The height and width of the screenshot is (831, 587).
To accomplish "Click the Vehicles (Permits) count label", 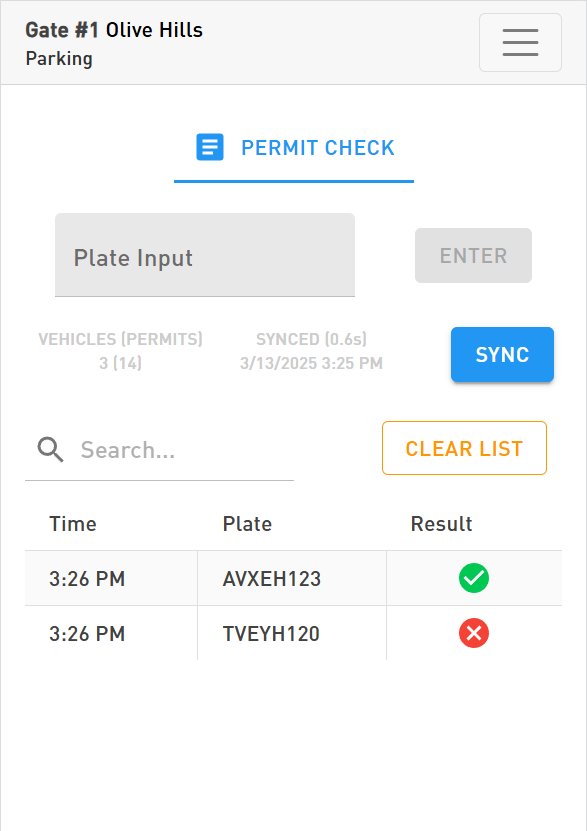I will 120,351.
